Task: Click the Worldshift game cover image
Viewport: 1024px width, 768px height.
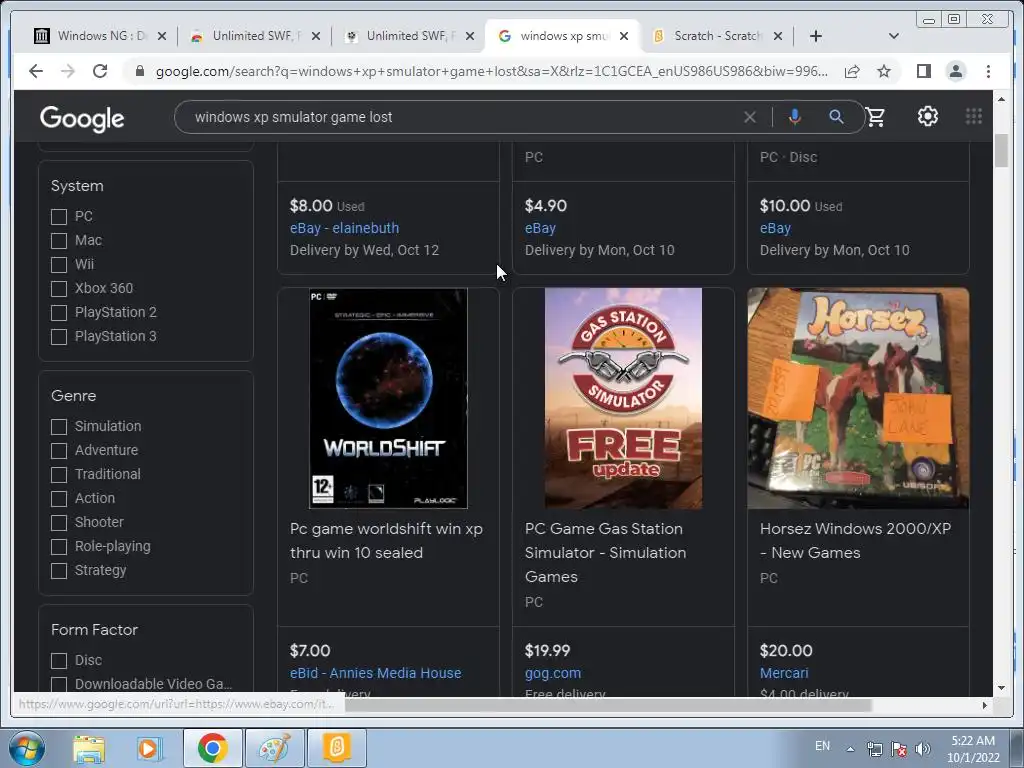Action: click(388, 398)
